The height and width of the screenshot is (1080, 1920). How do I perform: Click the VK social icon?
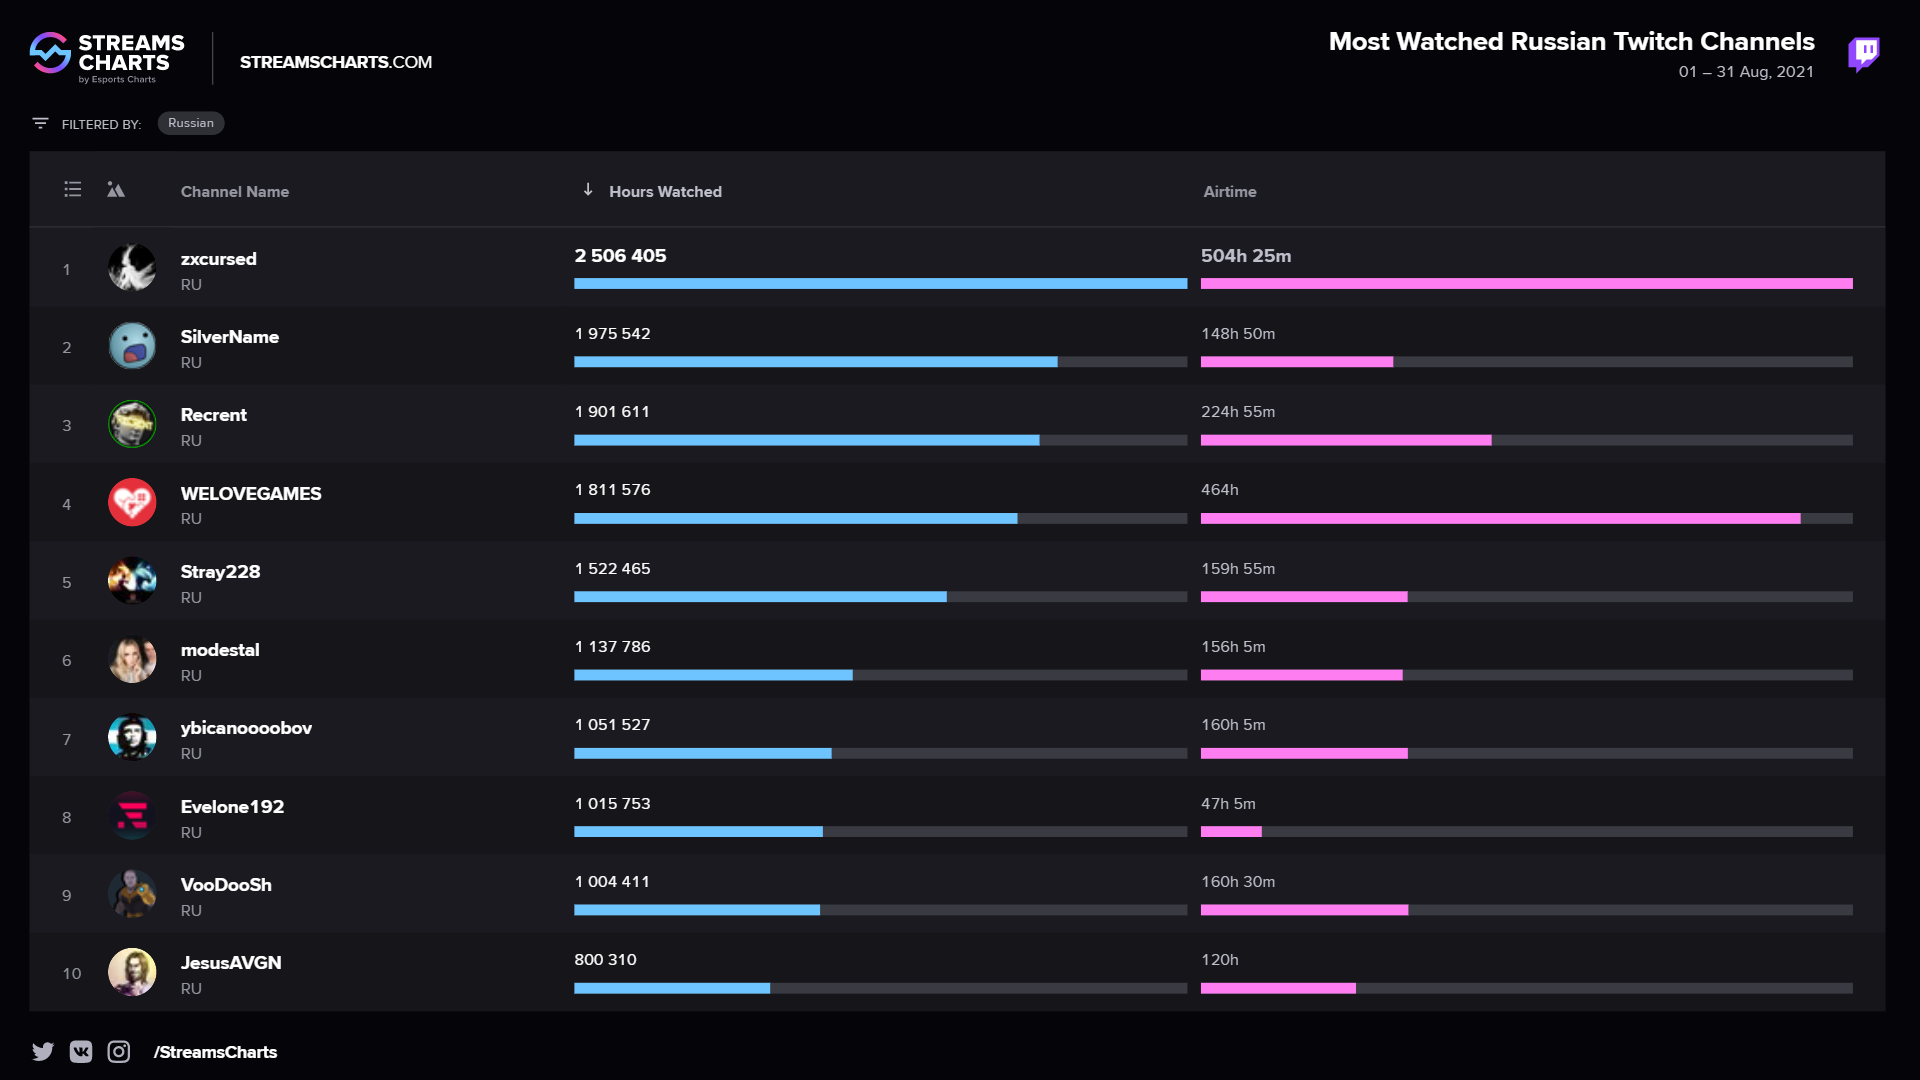click(81, 1052)
